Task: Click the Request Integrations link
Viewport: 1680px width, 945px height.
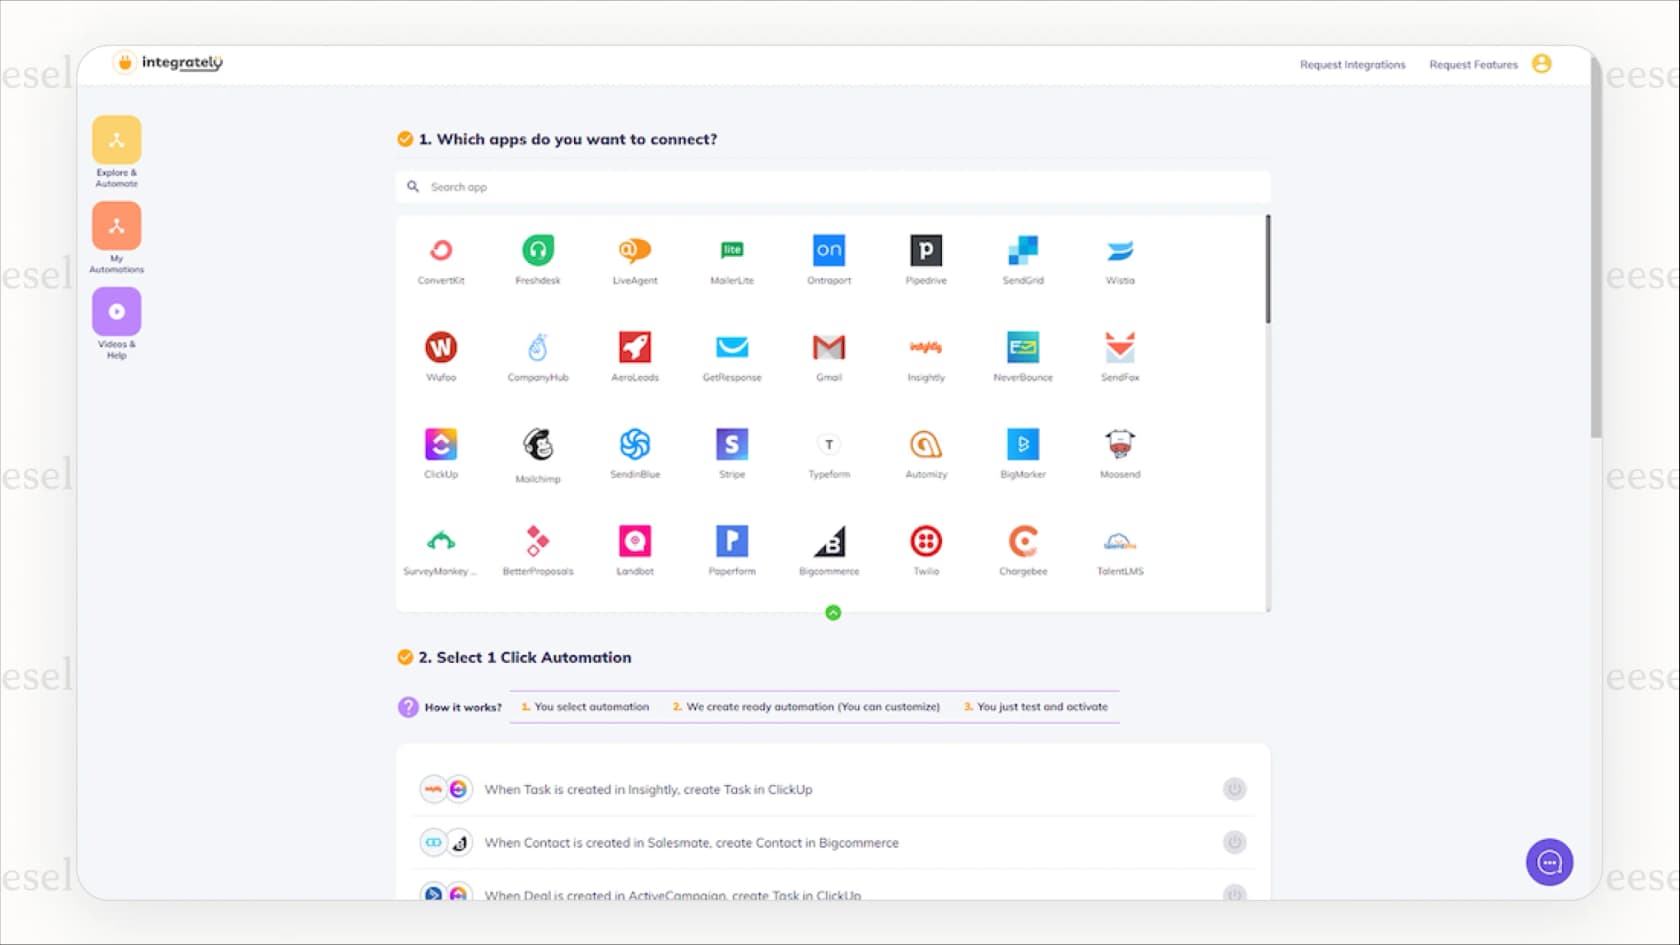Action: (x=1352, y=65)
